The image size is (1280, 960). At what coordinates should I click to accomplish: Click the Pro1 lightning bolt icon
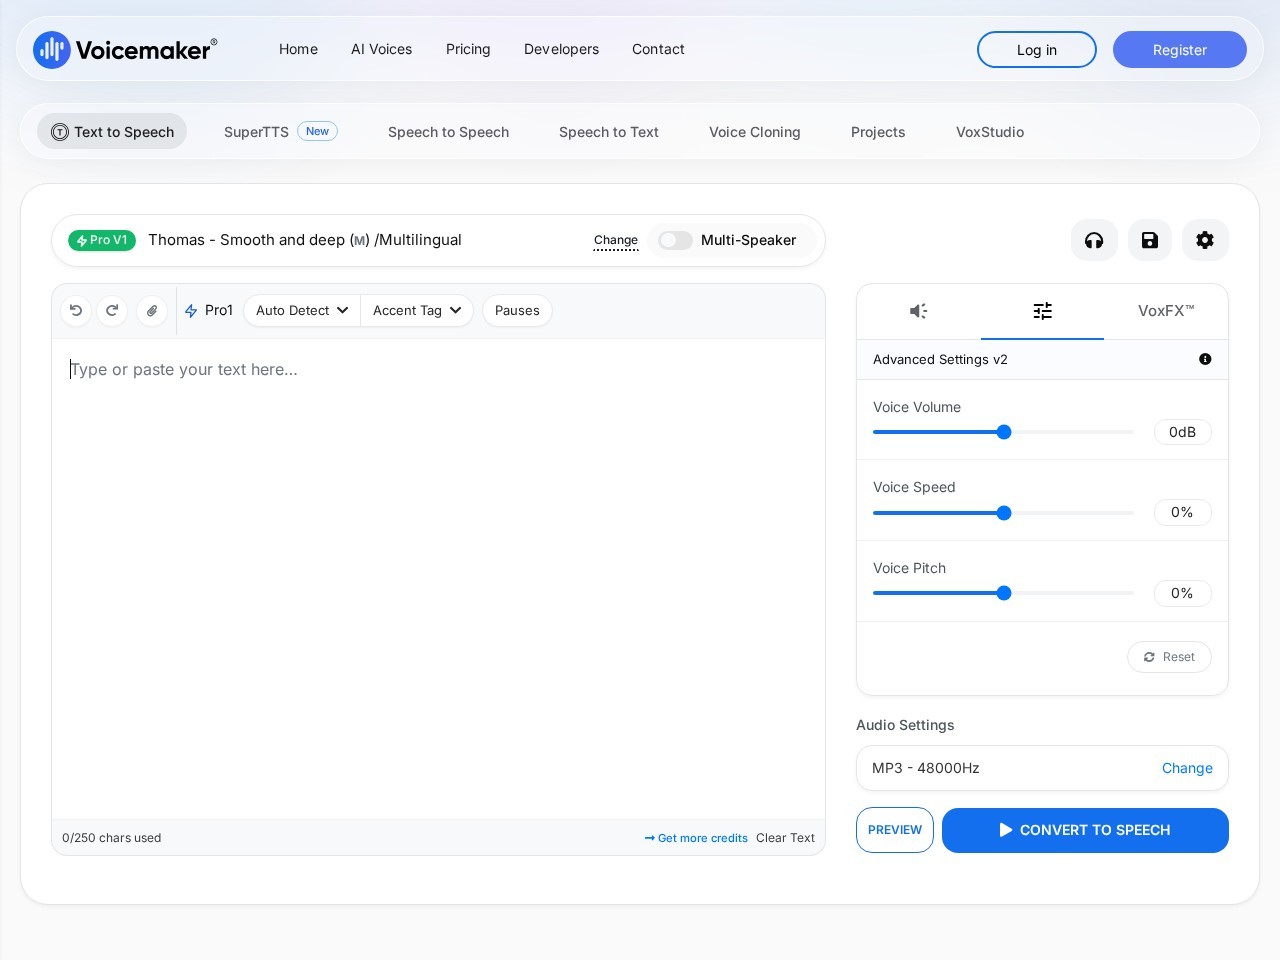pos(191,311)
